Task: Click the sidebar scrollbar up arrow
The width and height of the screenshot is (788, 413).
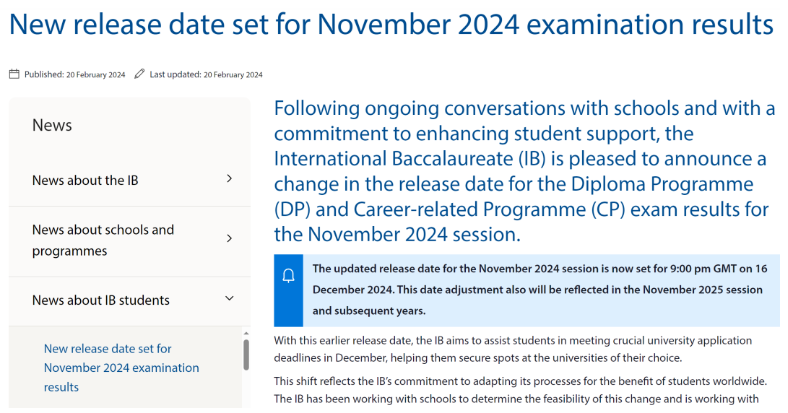Action: coord(246,334)
